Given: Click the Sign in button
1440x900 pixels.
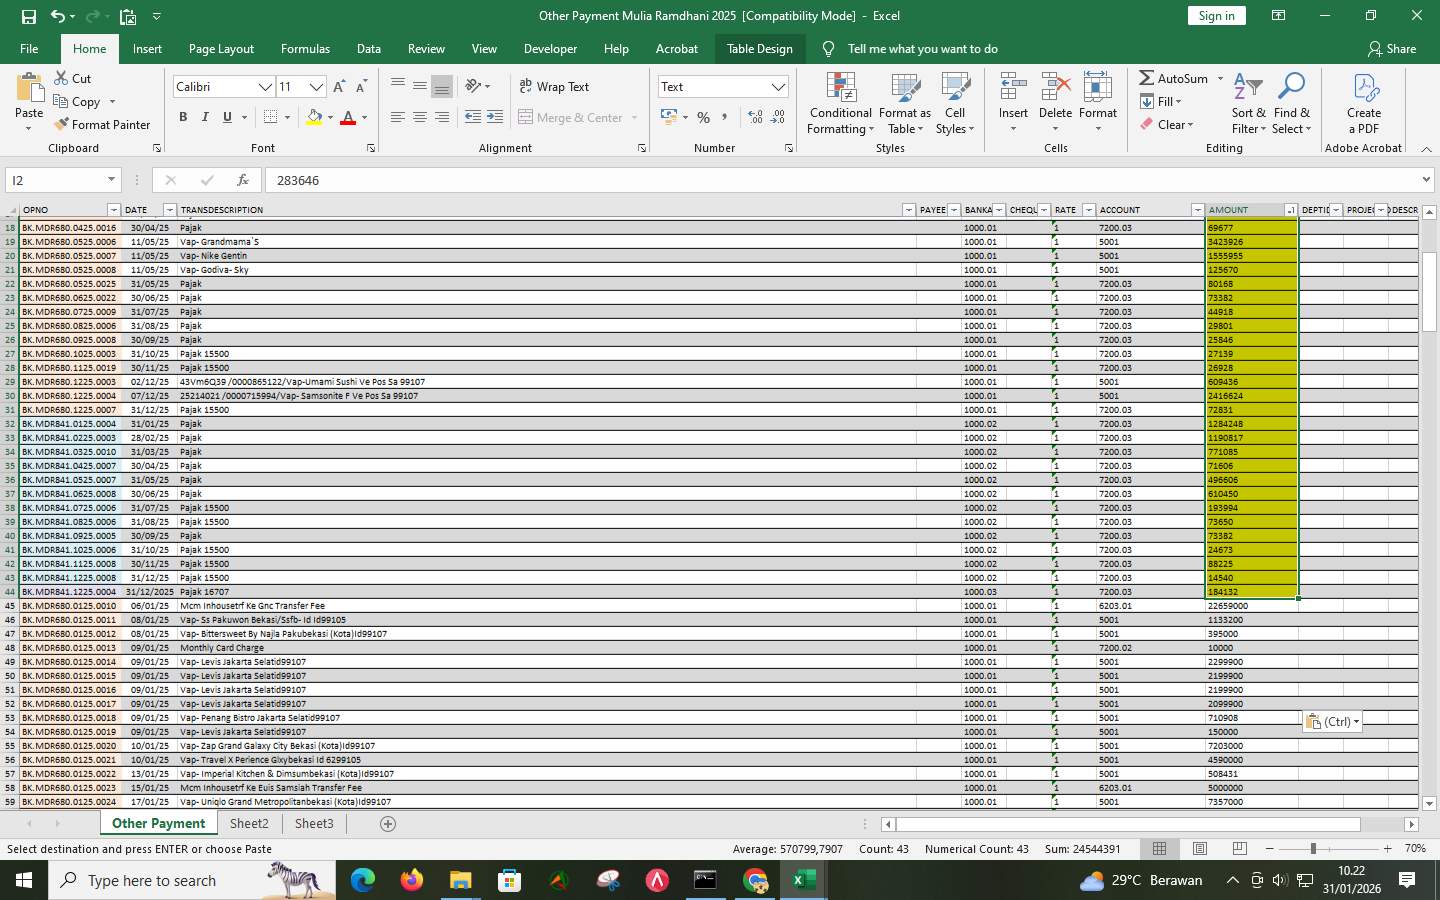Looking at the screenshot, I should 1216,16.
